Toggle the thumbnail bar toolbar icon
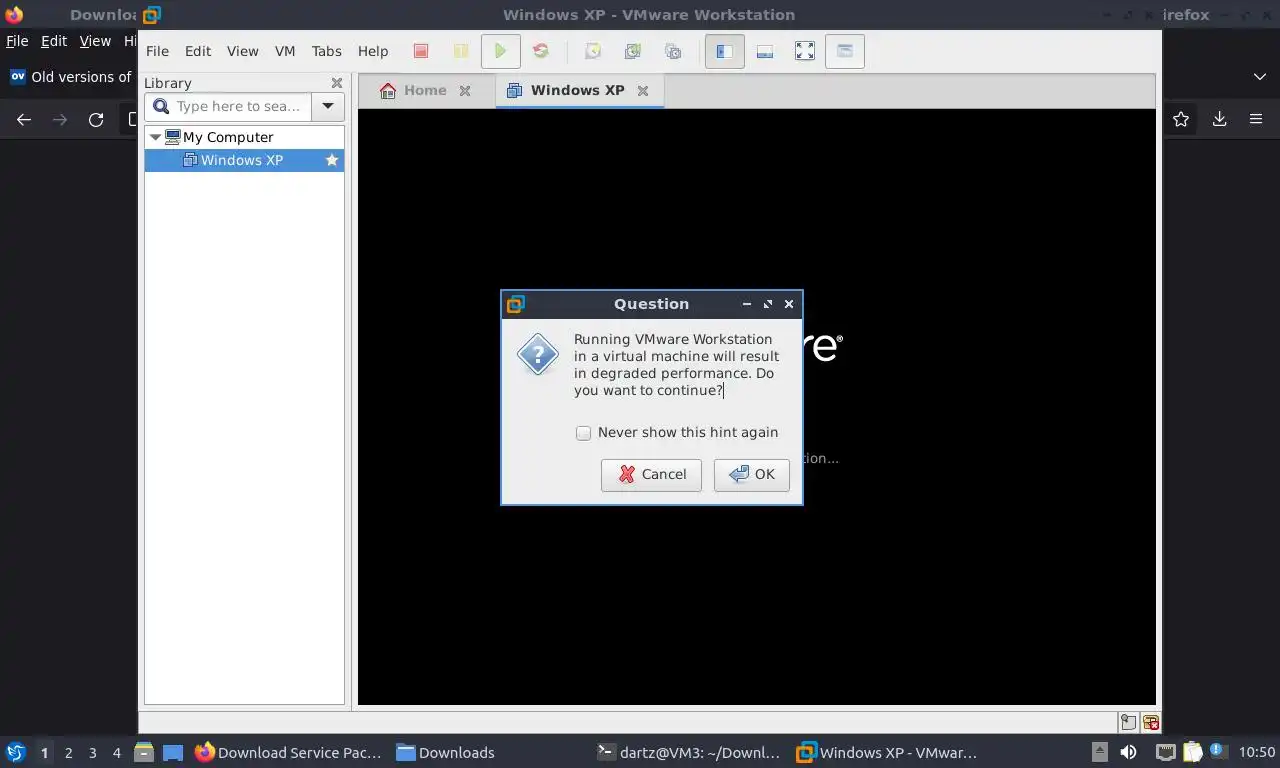 coord(765,51)
